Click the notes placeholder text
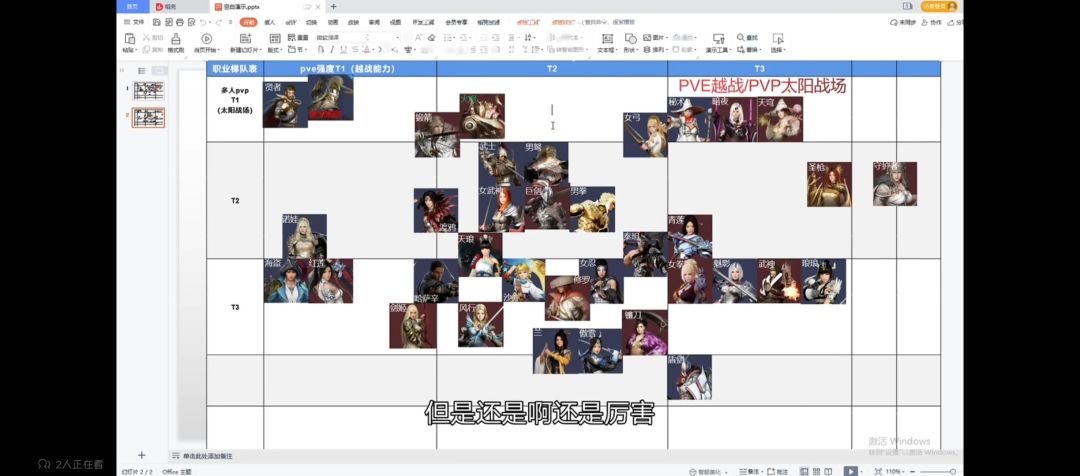The height and width of the screenshot is (476, 1080). (207, 456)
